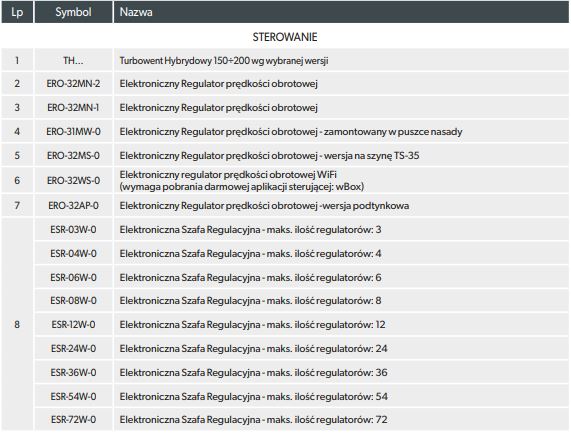This screenshot has height=433, width=571.
Task: Click the Symbol column header
Action: pyautogui.click(x=73, y=12)
